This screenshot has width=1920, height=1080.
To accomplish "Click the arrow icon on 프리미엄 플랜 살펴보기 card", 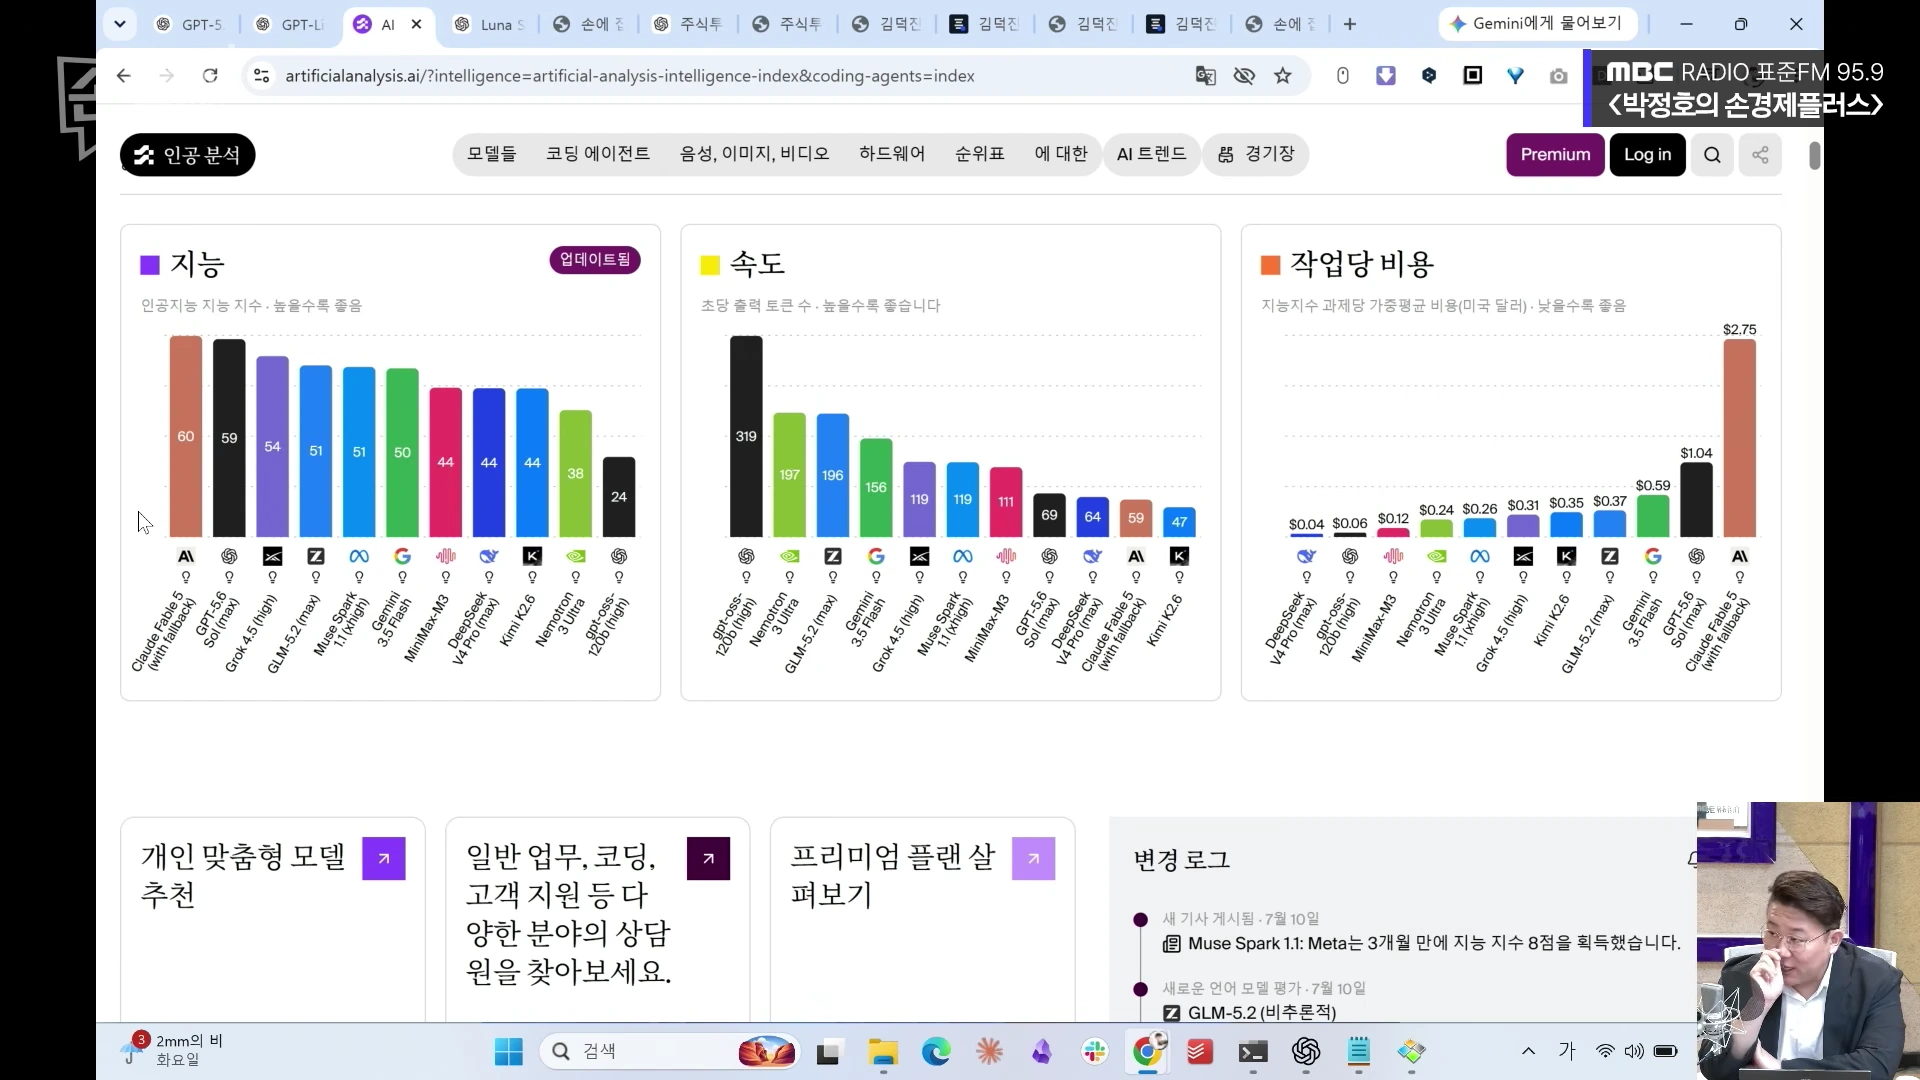I will click(1034, 859).
